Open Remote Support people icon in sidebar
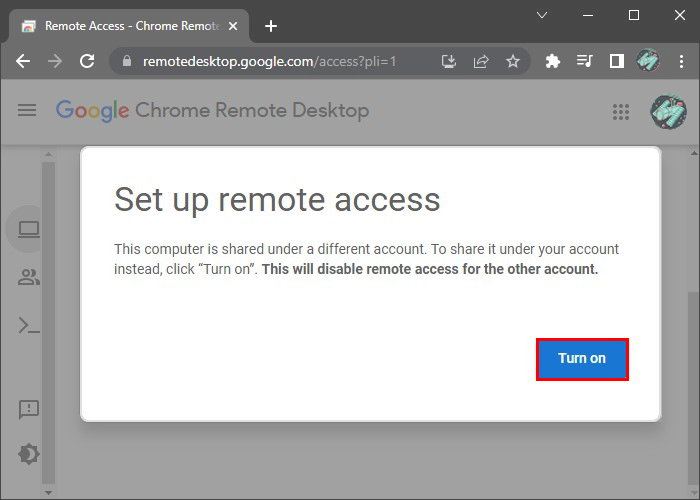This screenshot has height=500, width=700. coord(28,278)
